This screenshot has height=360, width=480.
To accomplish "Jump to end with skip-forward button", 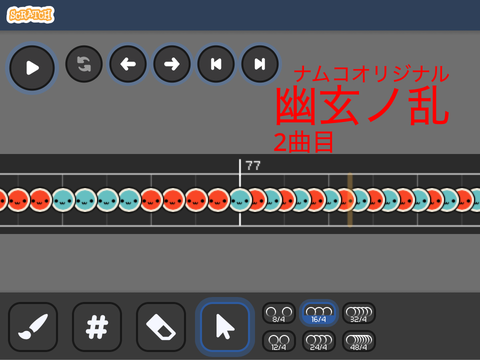I will tap(260, 64).
